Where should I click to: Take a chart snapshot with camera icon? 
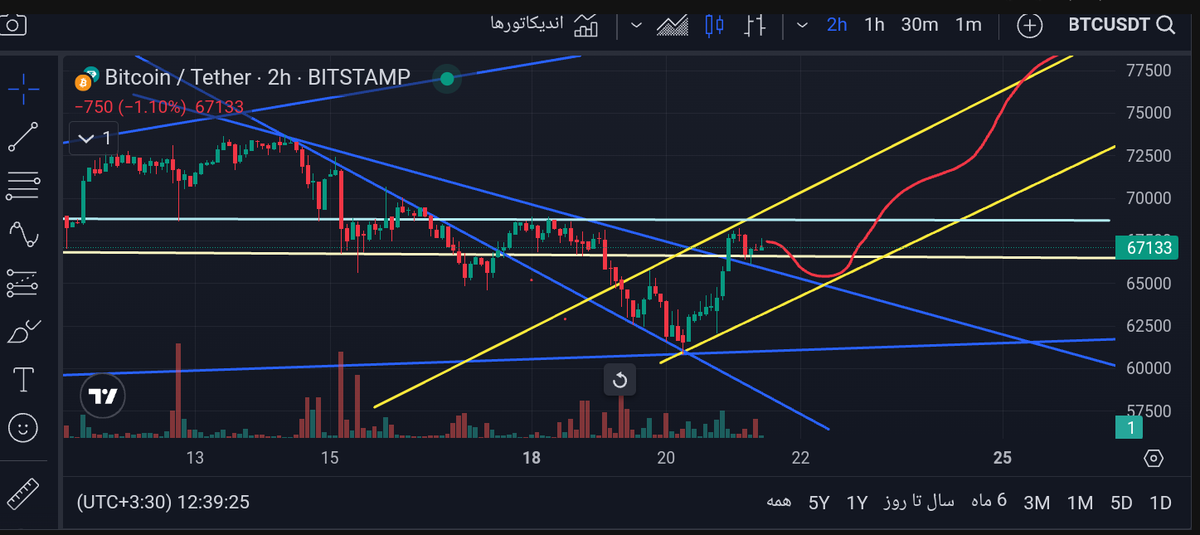coord(12,24)
